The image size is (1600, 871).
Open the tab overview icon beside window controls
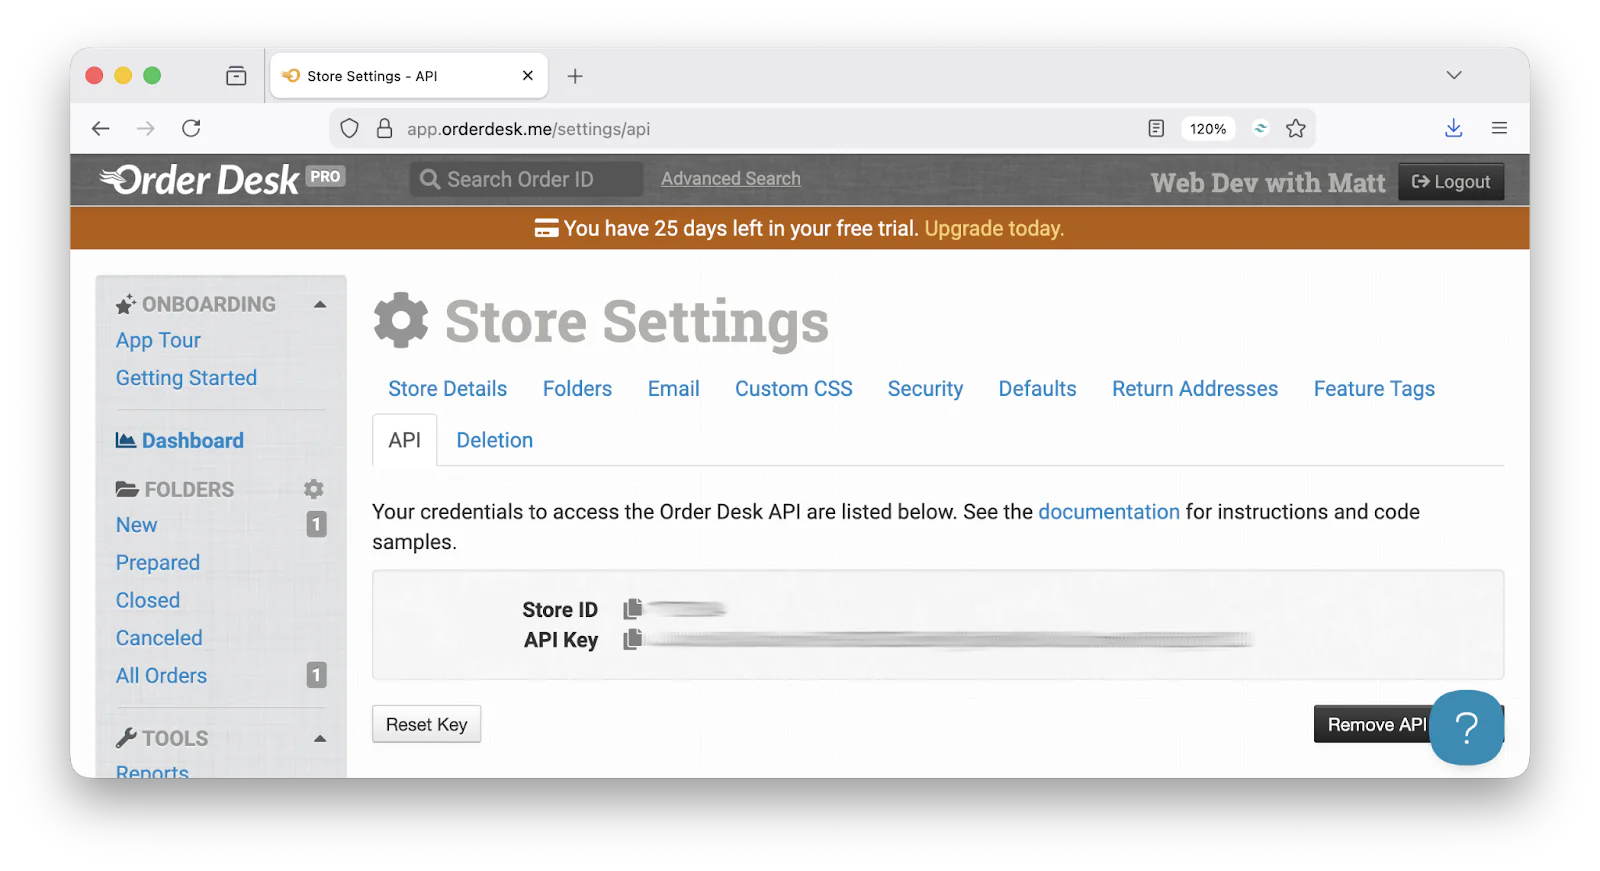(236, 76)
